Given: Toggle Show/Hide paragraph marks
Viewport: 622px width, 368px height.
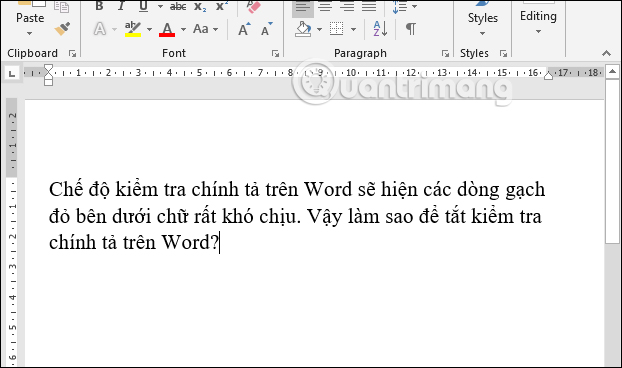Looking at the screenshot, I should pyautogui.click(x=411, y=29).
